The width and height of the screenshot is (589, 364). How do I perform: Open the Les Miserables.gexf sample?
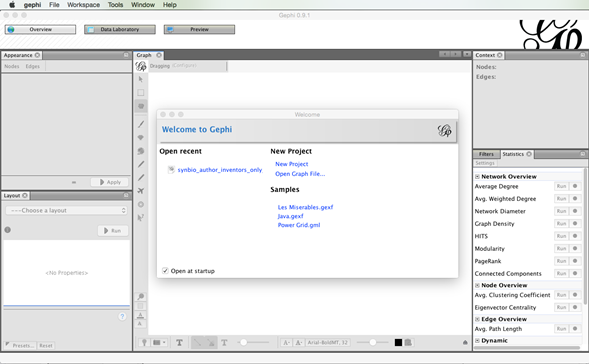tap(305, 207)
